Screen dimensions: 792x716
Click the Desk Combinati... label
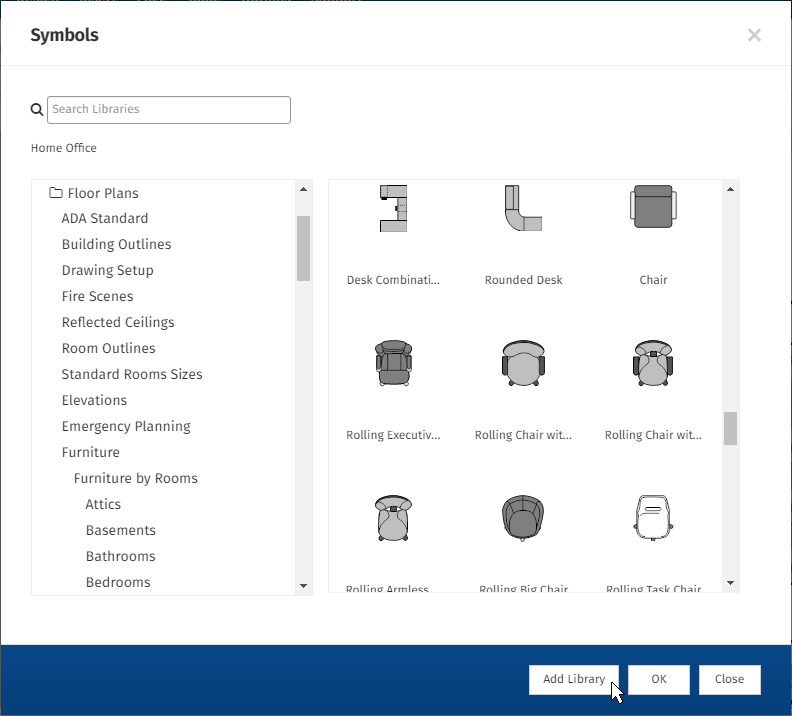coord(393,280)
